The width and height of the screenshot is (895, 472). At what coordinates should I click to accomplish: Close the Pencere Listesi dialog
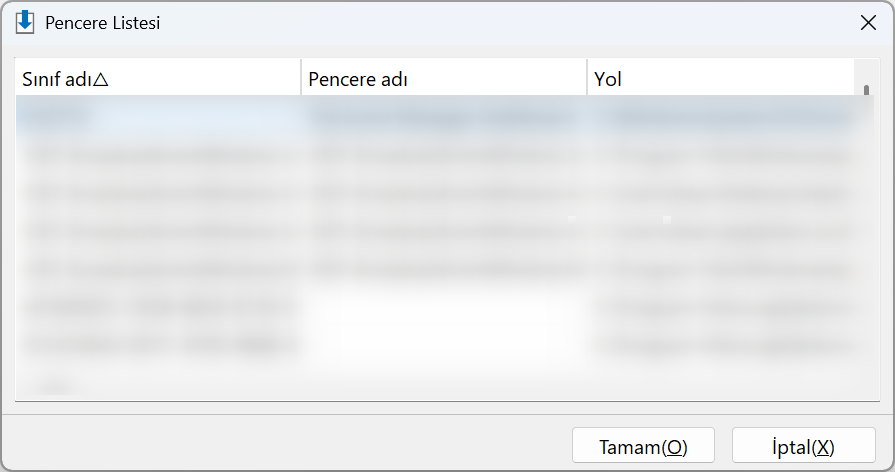(868, 23)
